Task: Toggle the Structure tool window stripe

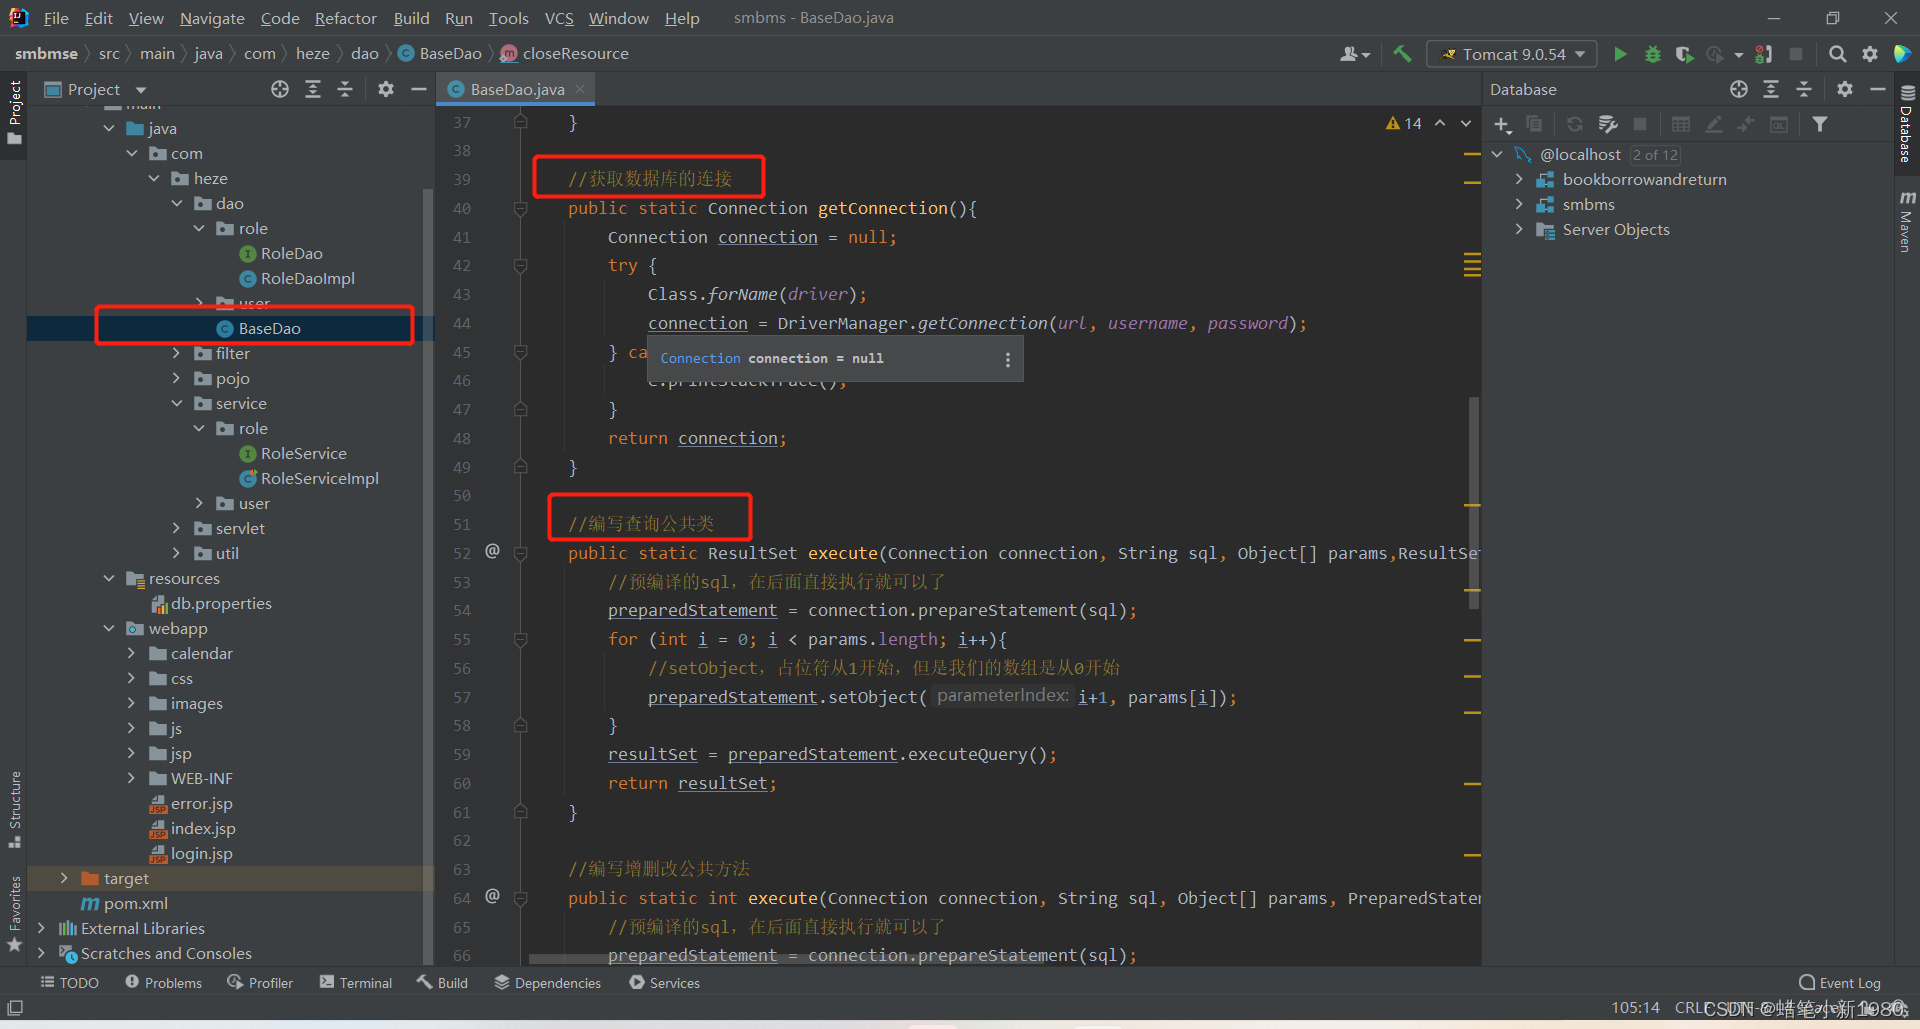Action: click(x=14, y=810)
